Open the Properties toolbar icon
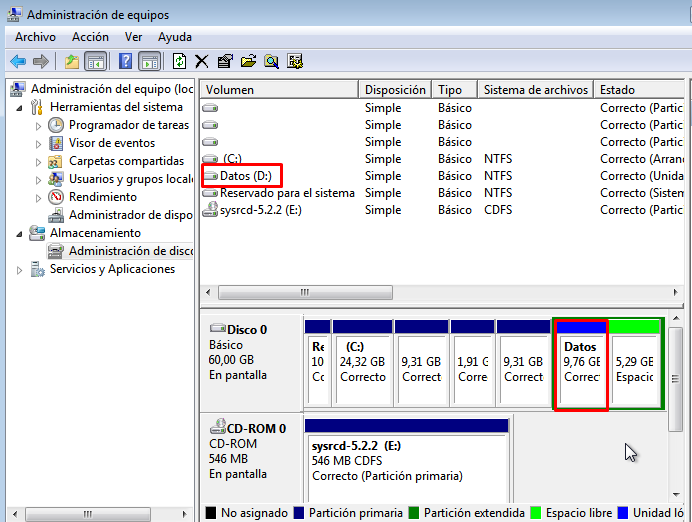 click(225, 61)
